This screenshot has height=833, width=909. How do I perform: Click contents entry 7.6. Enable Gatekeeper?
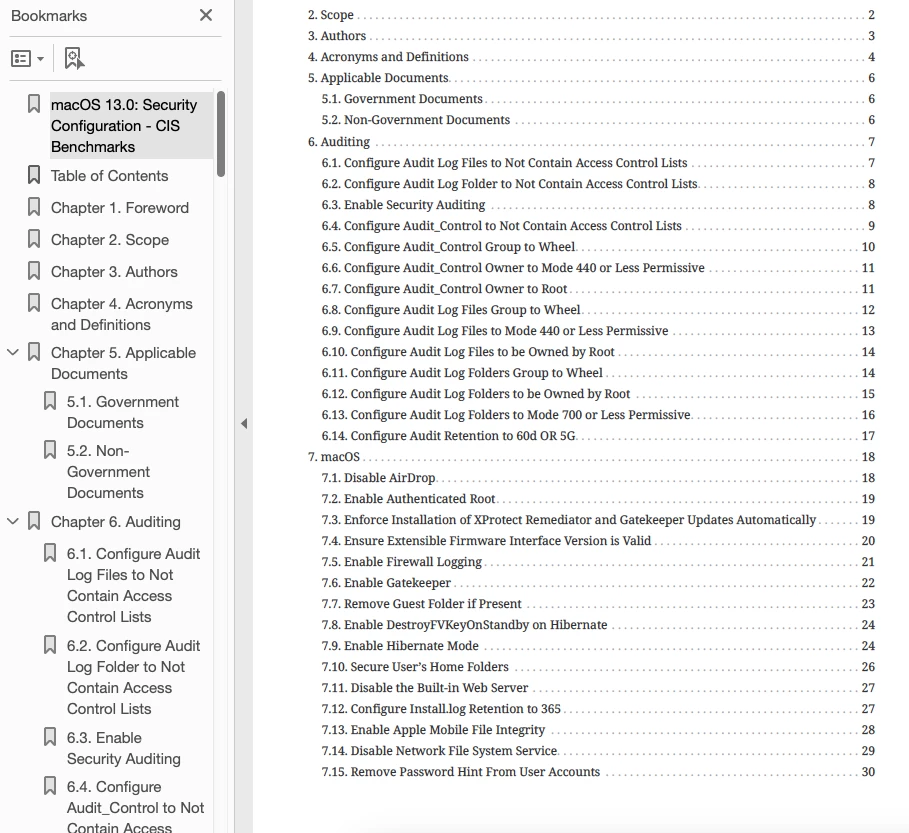pos(386,583)
